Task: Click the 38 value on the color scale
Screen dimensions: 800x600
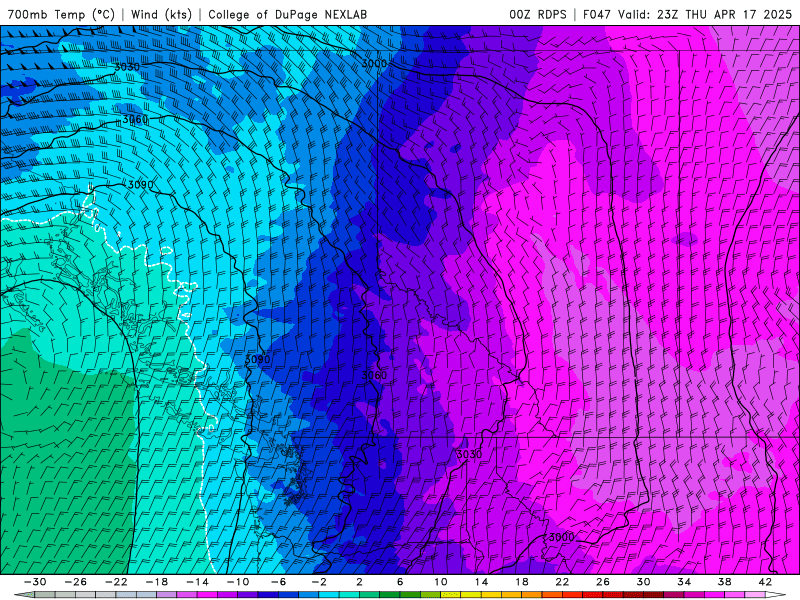Action: pos(724,582)
